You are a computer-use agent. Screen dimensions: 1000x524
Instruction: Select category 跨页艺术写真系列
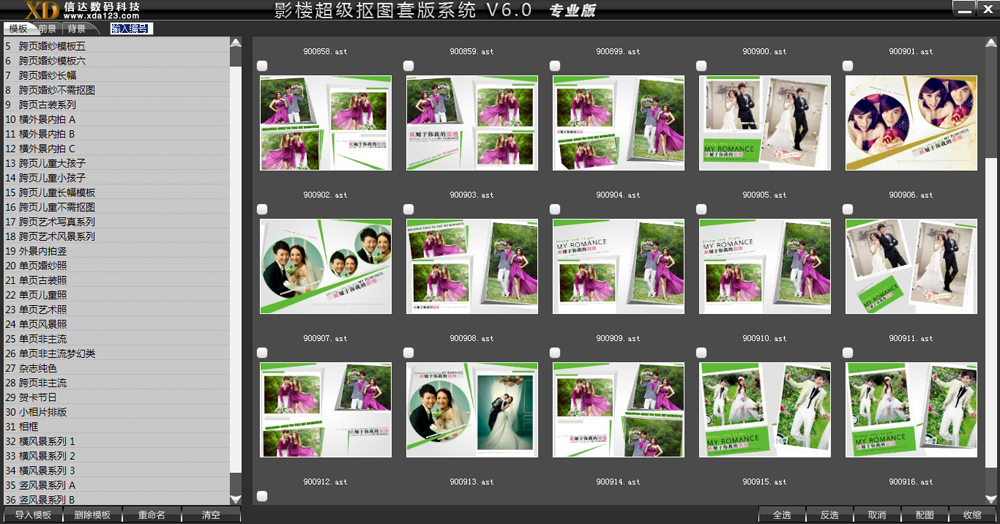tap(117, 222)
